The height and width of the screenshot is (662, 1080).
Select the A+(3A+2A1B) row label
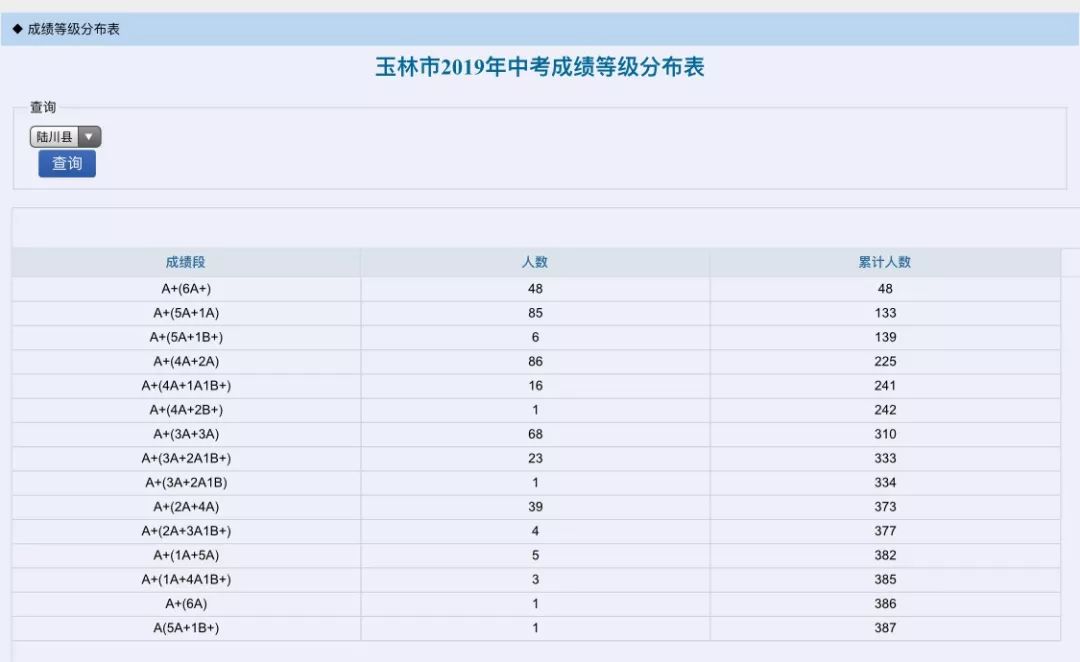186,482
